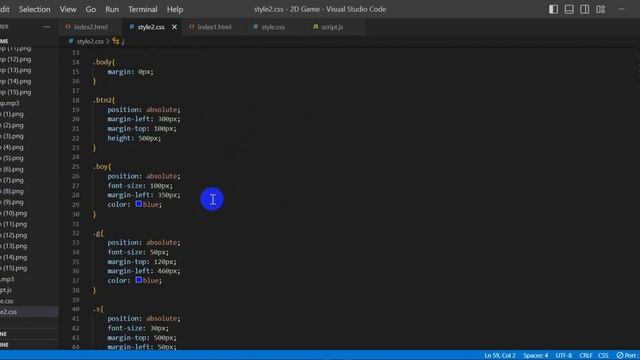This screenshot has height=360, width=640.
Task: Open the Help menu
Action: pyautogui.click(x=175, y=9)
